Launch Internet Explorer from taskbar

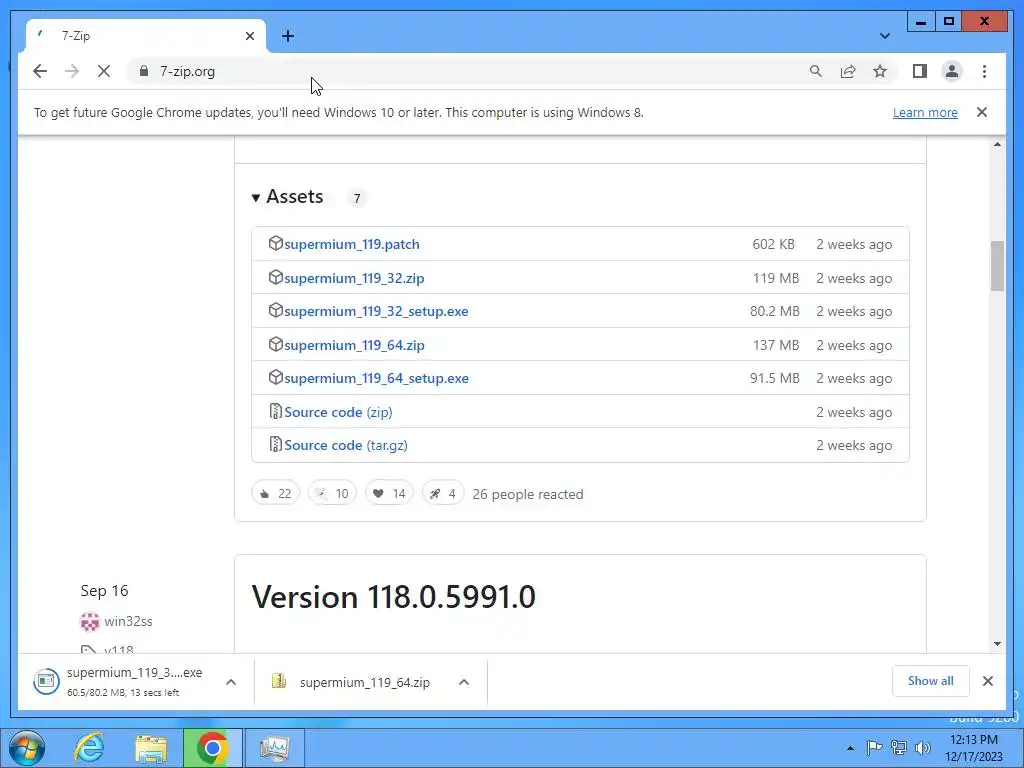coord(89,748)
